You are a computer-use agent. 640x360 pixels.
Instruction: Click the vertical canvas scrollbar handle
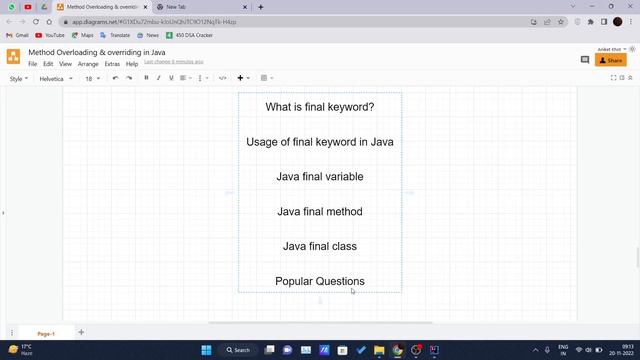pyautogui.click(x=638, y=258)
